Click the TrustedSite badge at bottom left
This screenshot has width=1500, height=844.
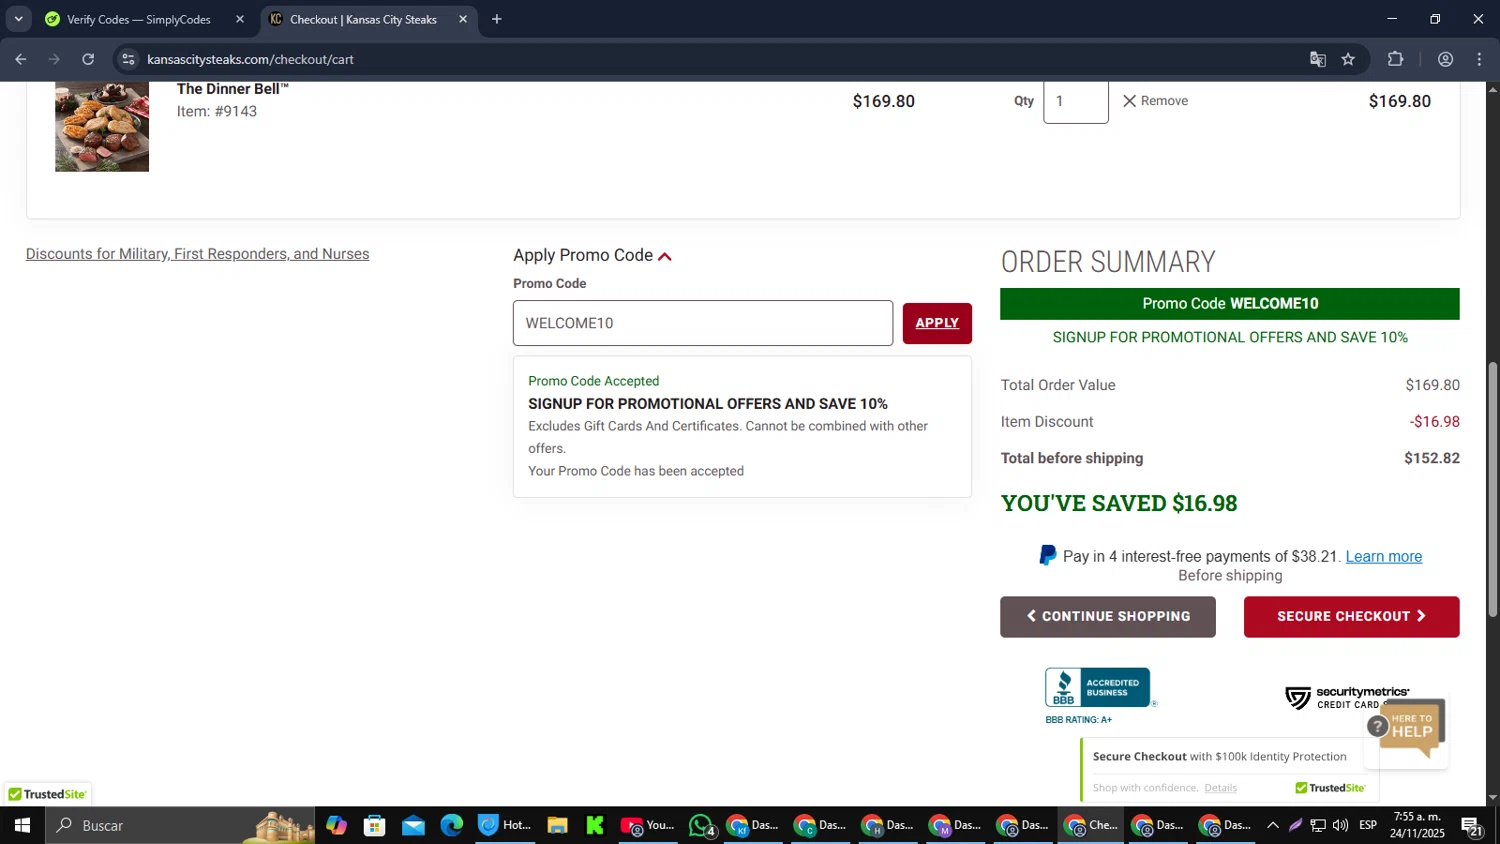[x=47, y=794]
